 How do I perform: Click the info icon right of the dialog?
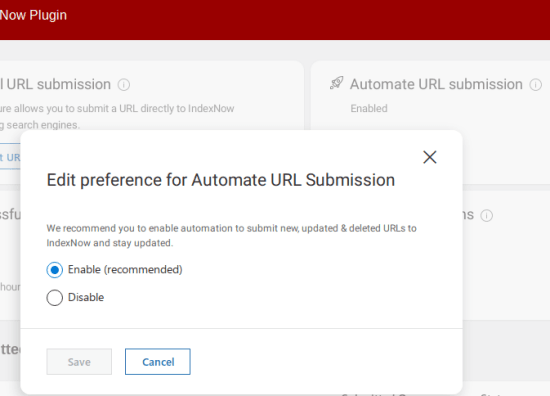[487, 215]
